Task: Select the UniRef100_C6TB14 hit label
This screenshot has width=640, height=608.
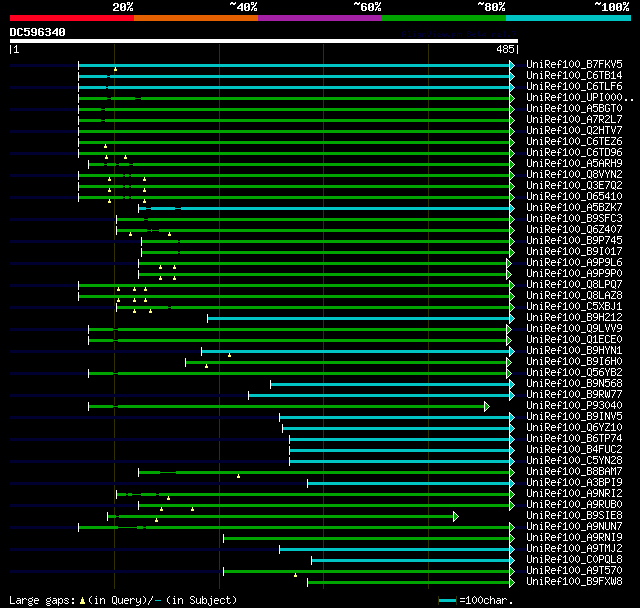Action: [574, 75]
